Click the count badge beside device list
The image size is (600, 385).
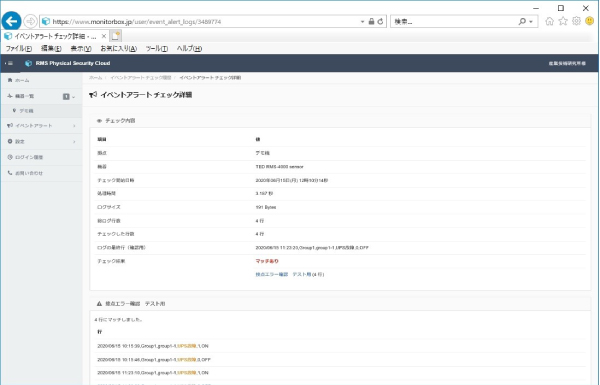click(x=66, y=96)
